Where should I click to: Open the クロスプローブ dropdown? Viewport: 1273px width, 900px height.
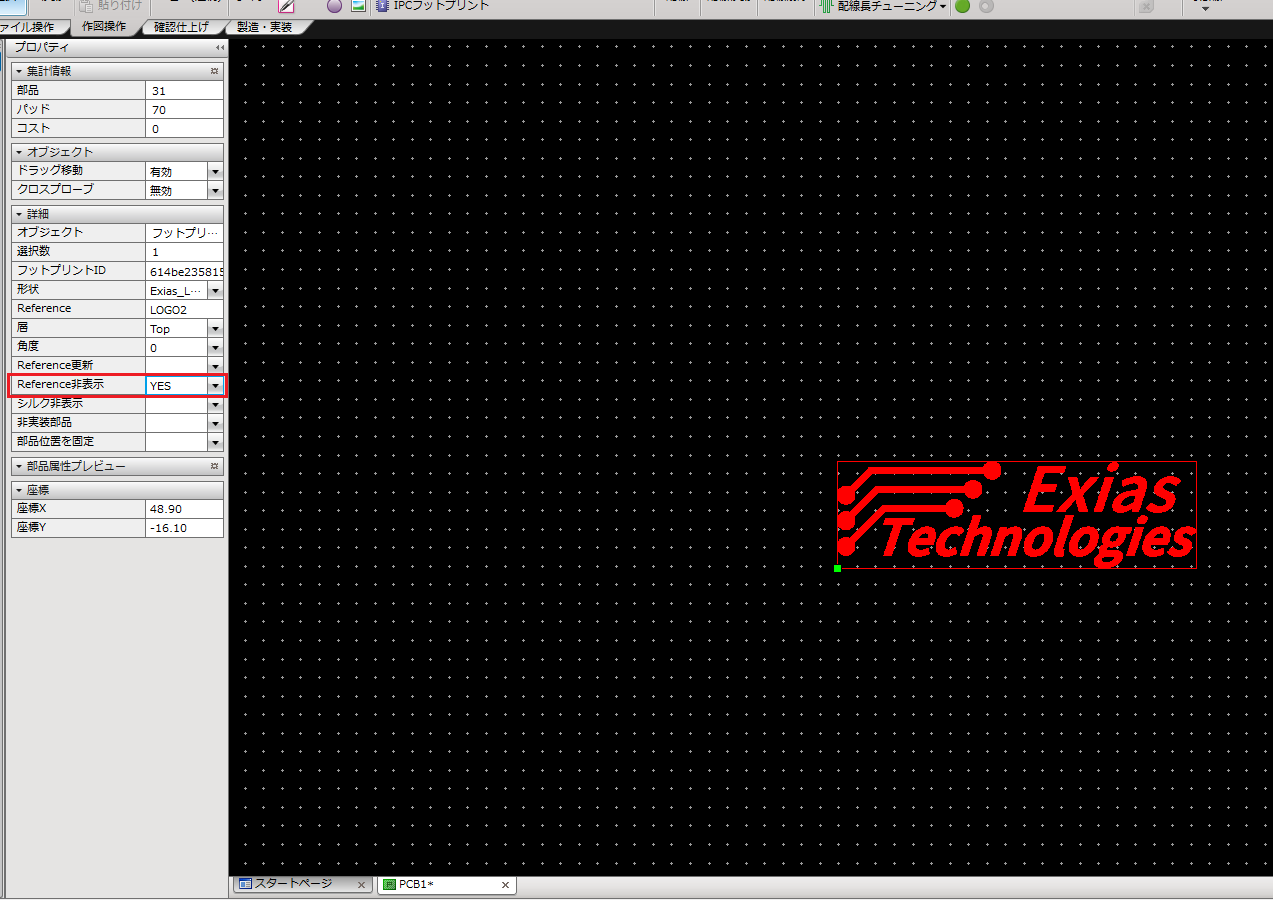coord(215,191)
